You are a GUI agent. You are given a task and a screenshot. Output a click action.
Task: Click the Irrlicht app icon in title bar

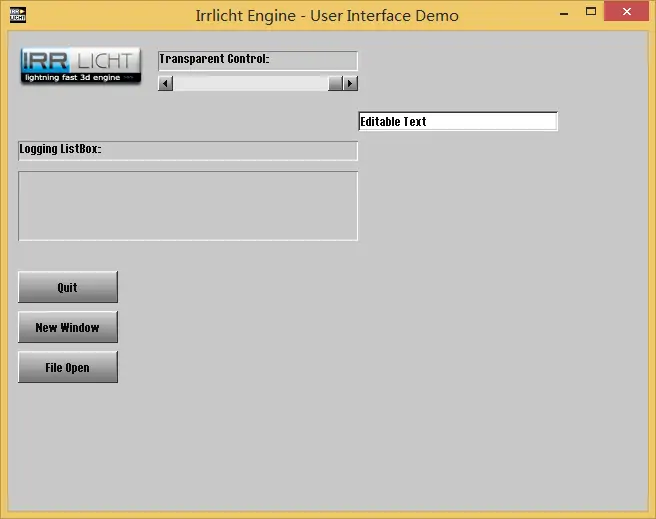pyautogui.click(x=18, y=15)
